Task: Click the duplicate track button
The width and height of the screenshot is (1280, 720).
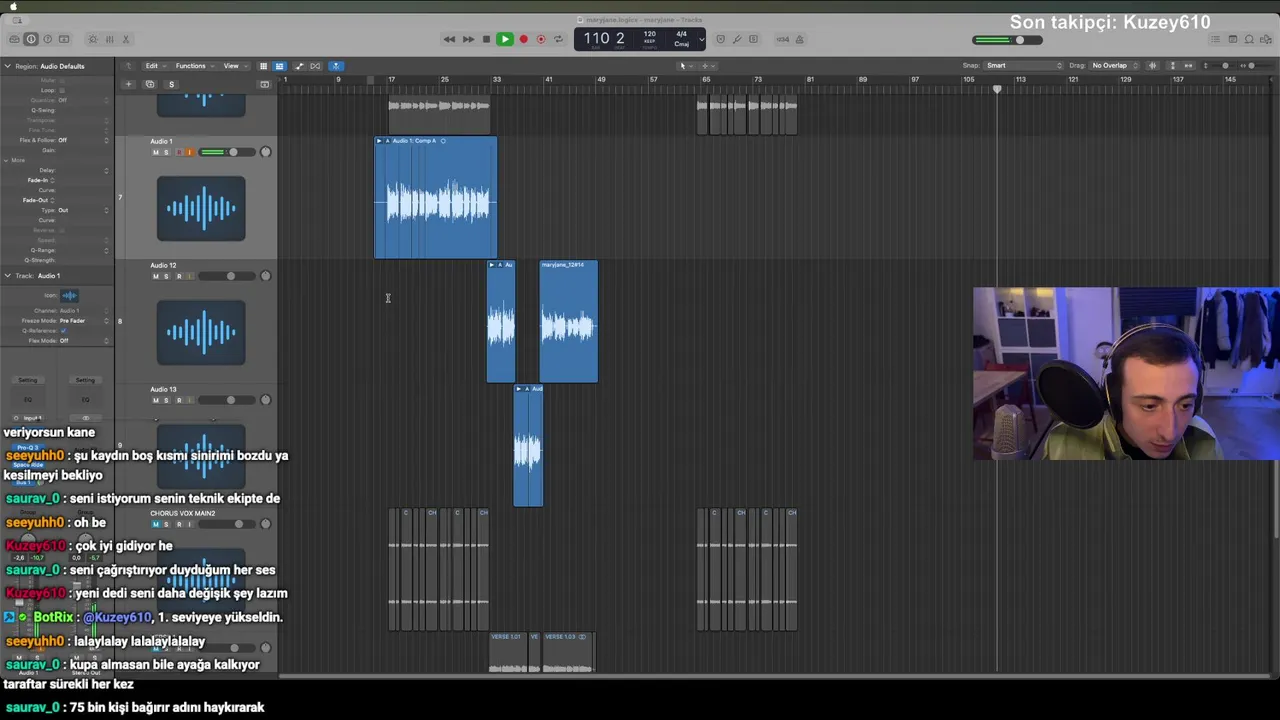Action: pyautogui.click(x=150, y=84)
